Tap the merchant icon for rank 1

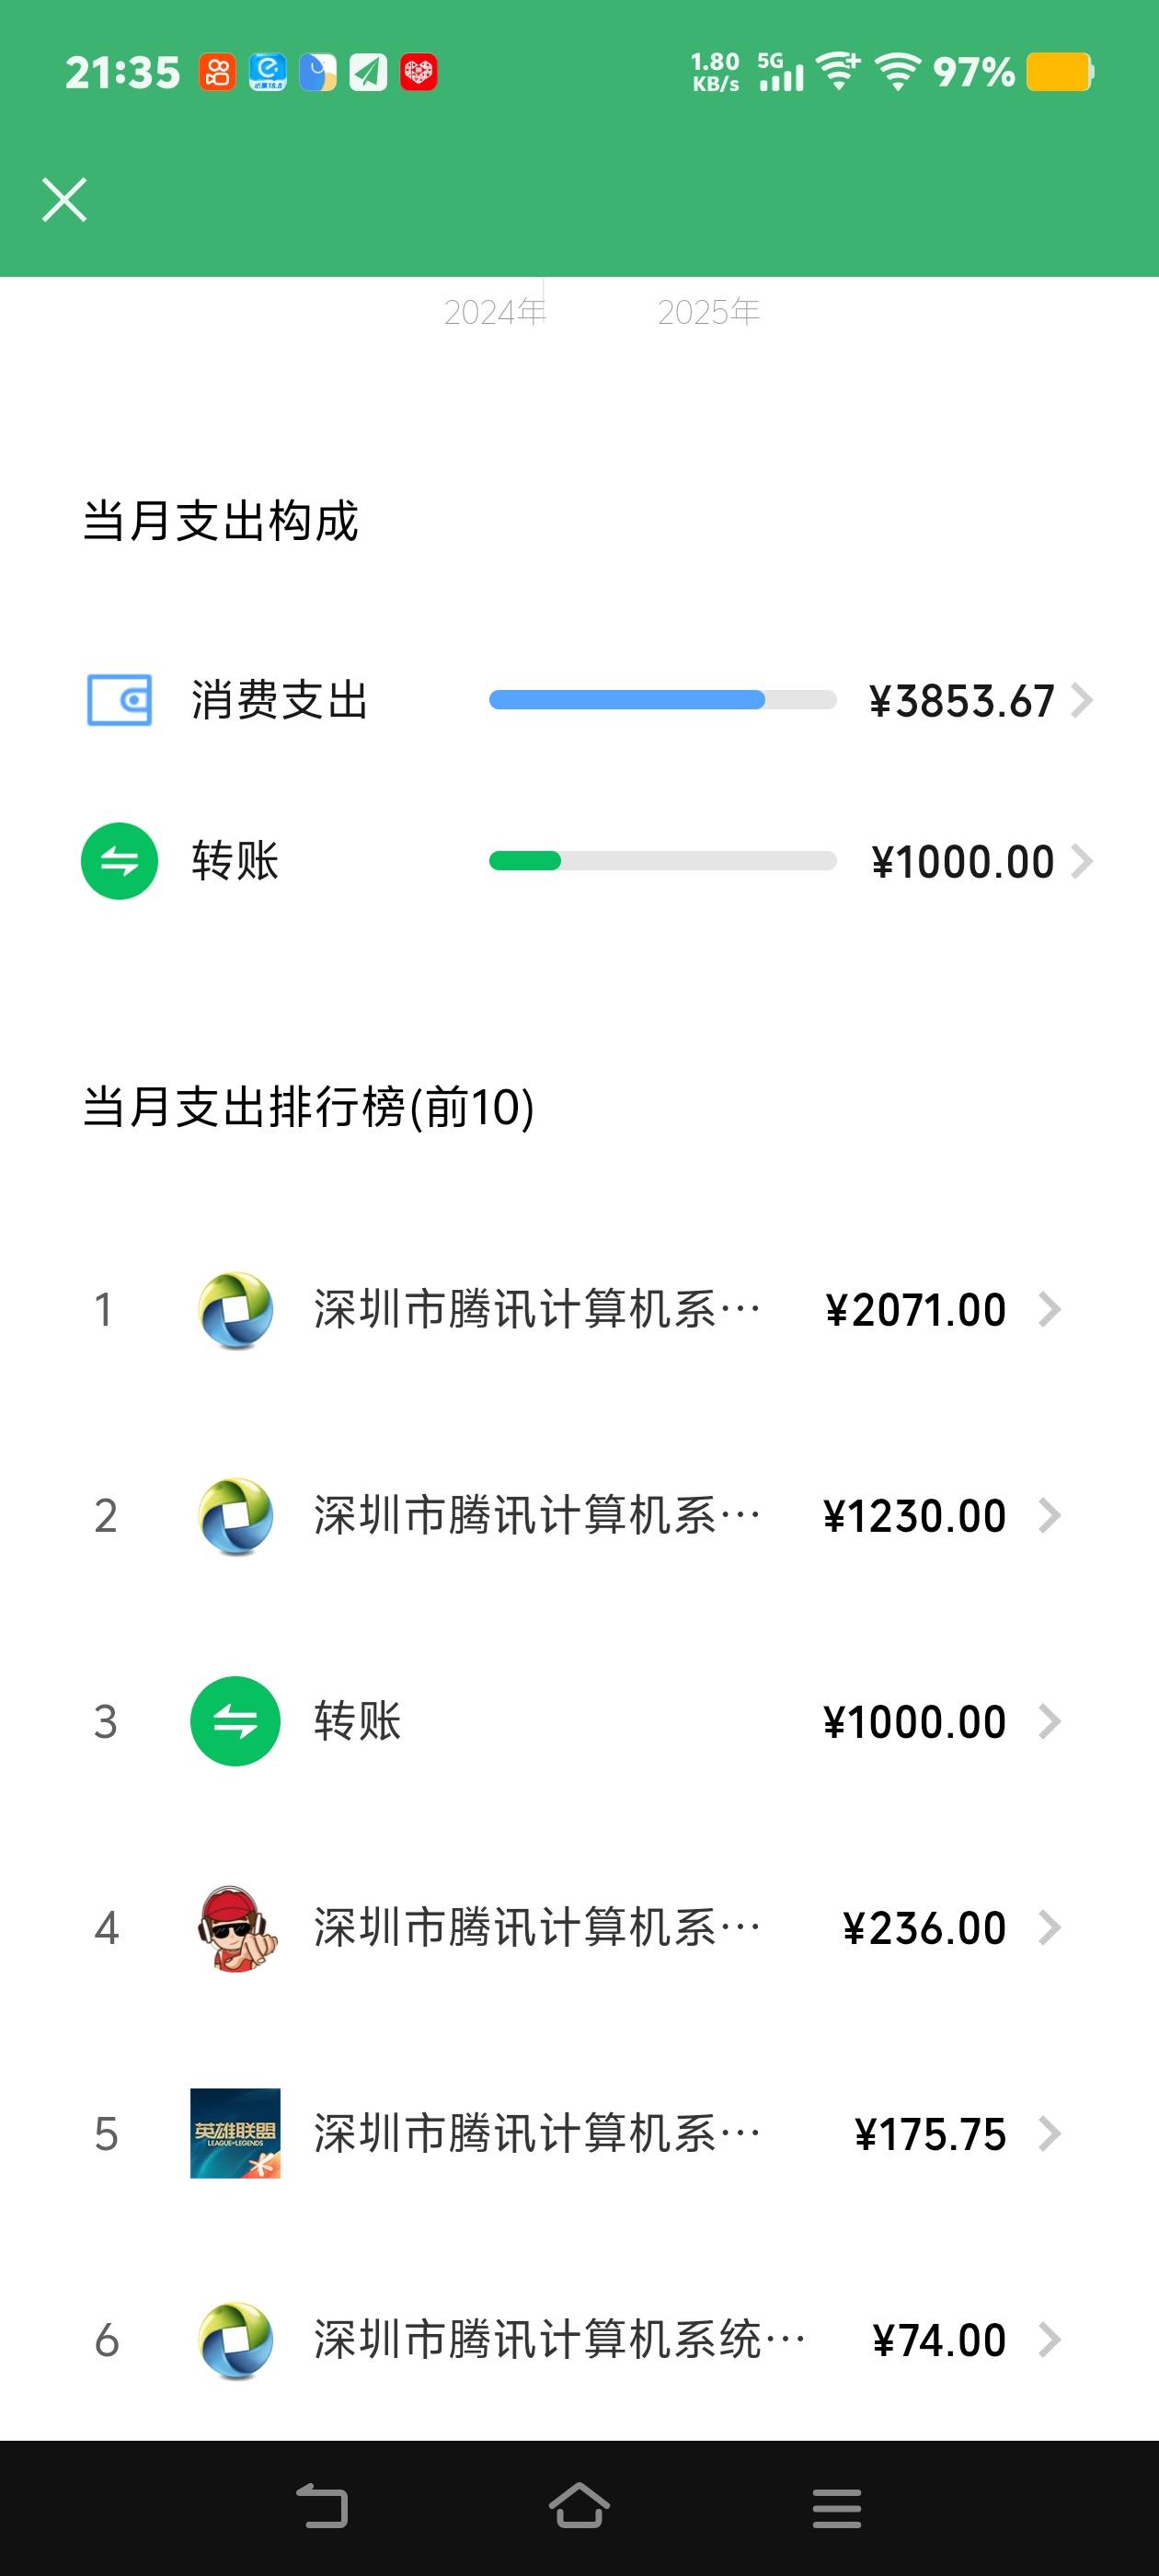click(235, 1310)
